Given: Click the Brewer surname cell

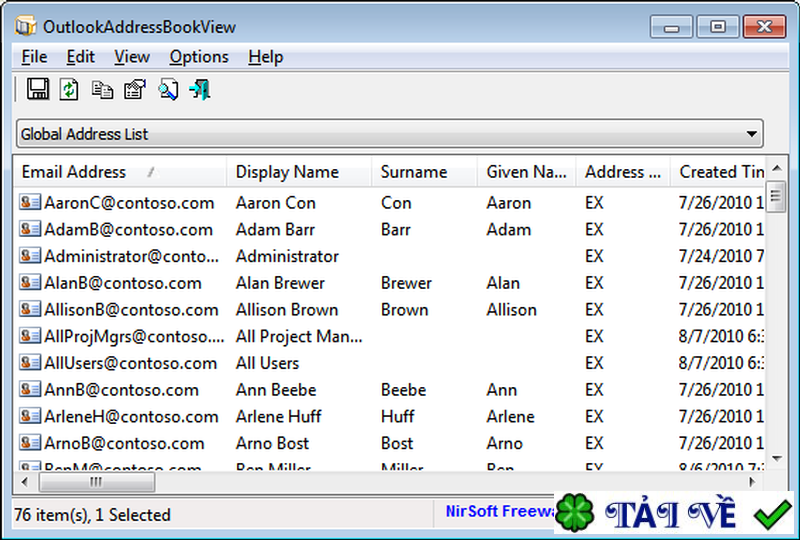Looking at the screenshot, I should click(x=406, y=283).
